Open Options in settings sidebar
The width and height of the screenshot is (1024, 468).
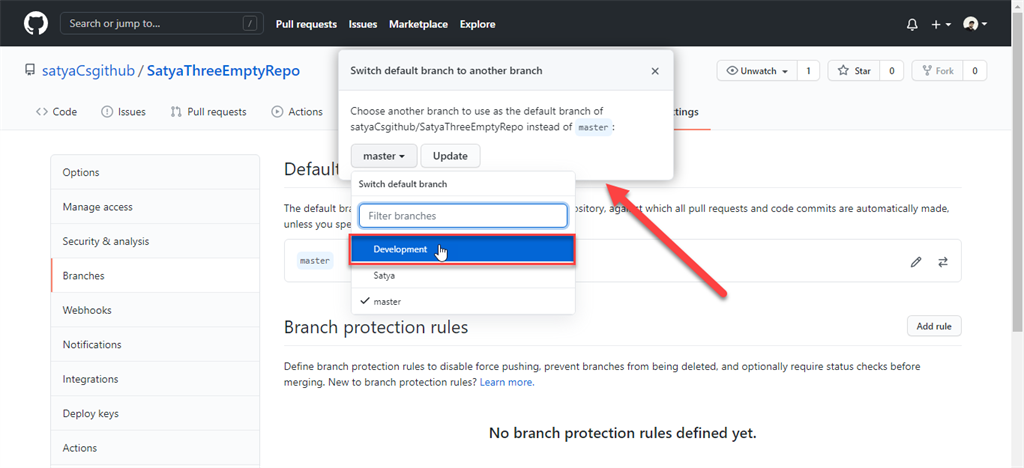click(x=155, y=172)
